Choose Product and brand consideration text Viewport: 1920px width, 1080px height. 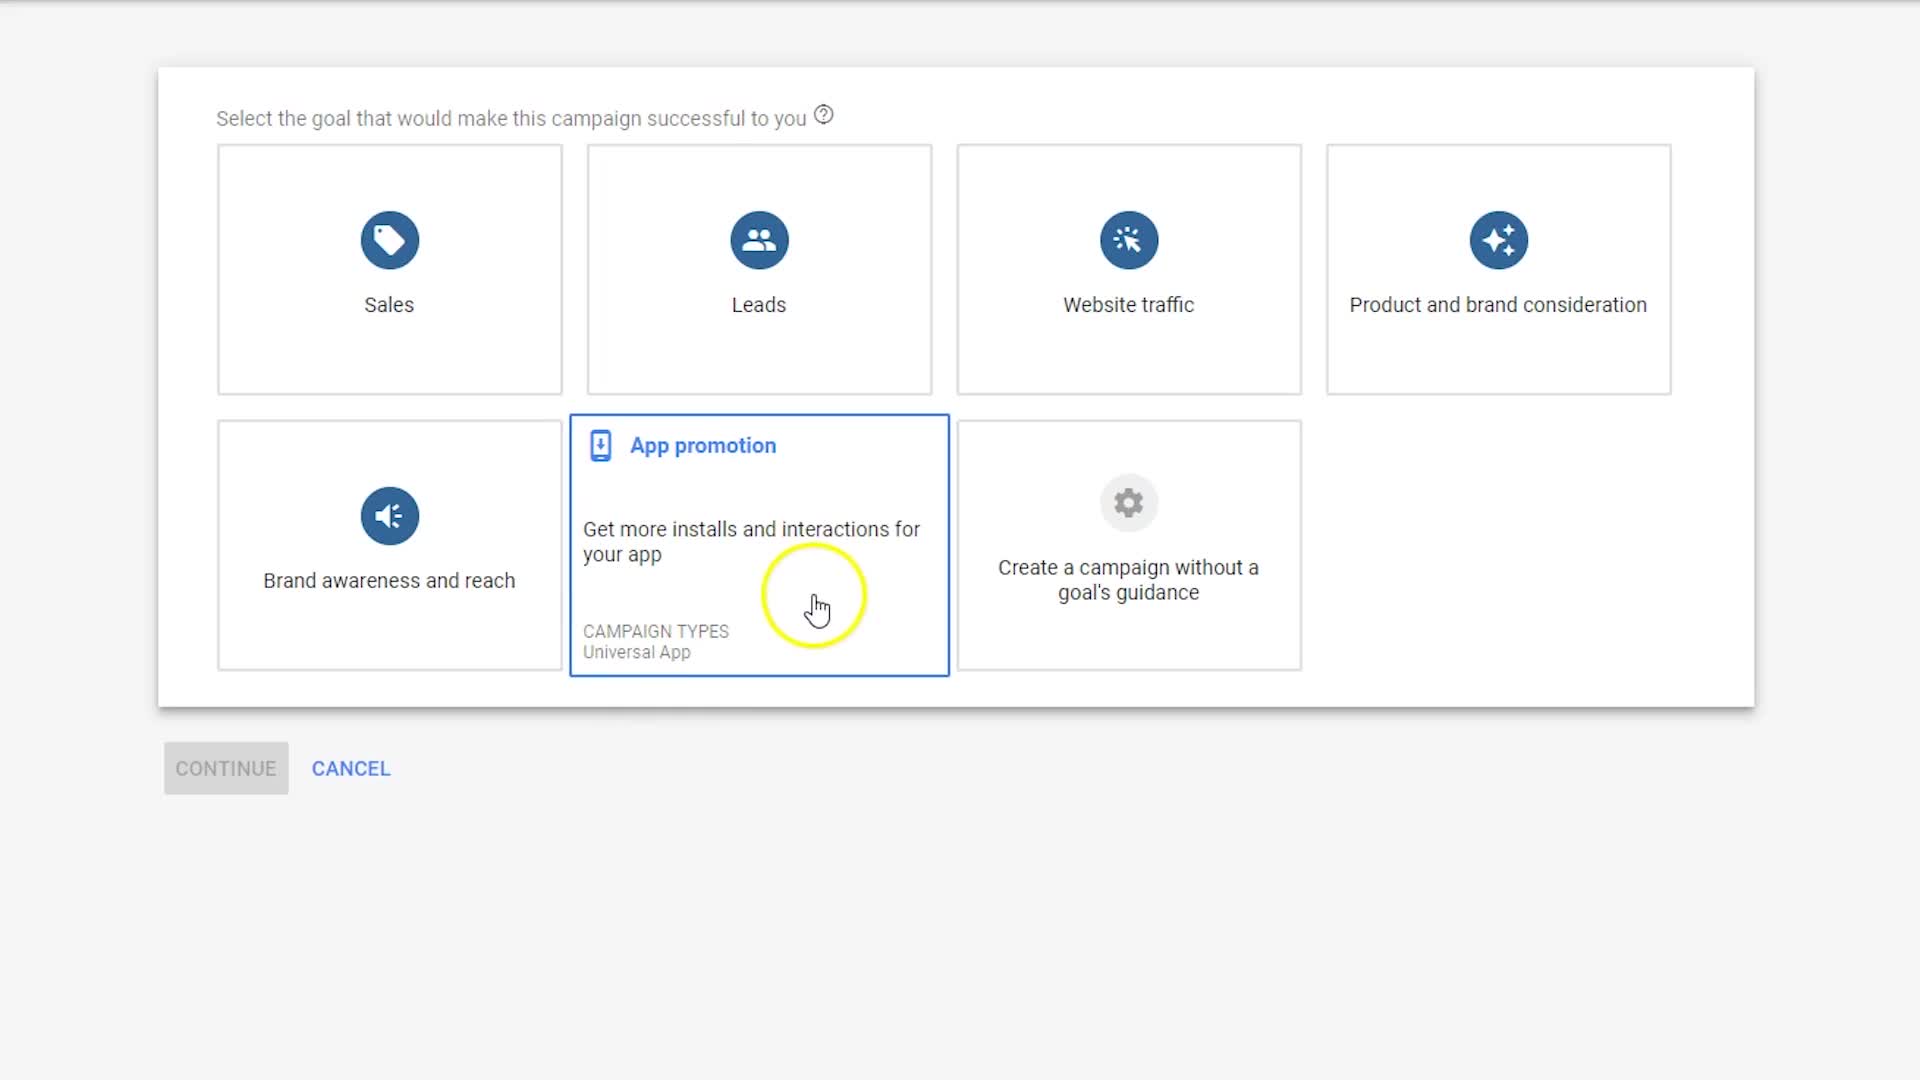pos(1497,305)
